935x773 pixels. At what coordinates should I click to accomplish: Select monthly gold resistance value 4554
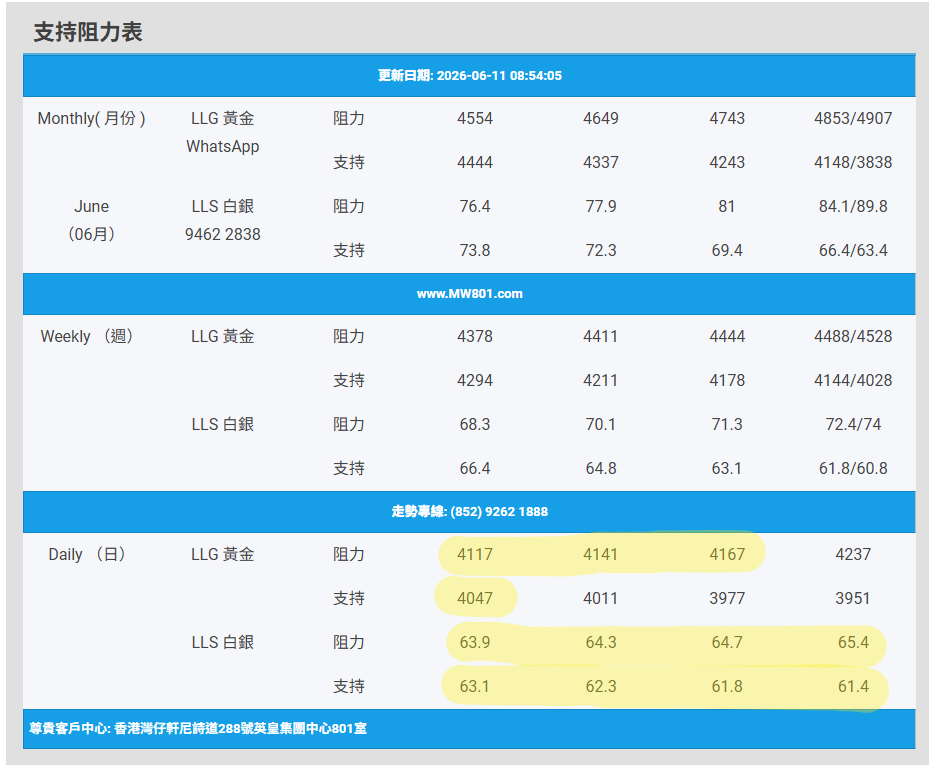pyautogui.click(x=475, y=119)
